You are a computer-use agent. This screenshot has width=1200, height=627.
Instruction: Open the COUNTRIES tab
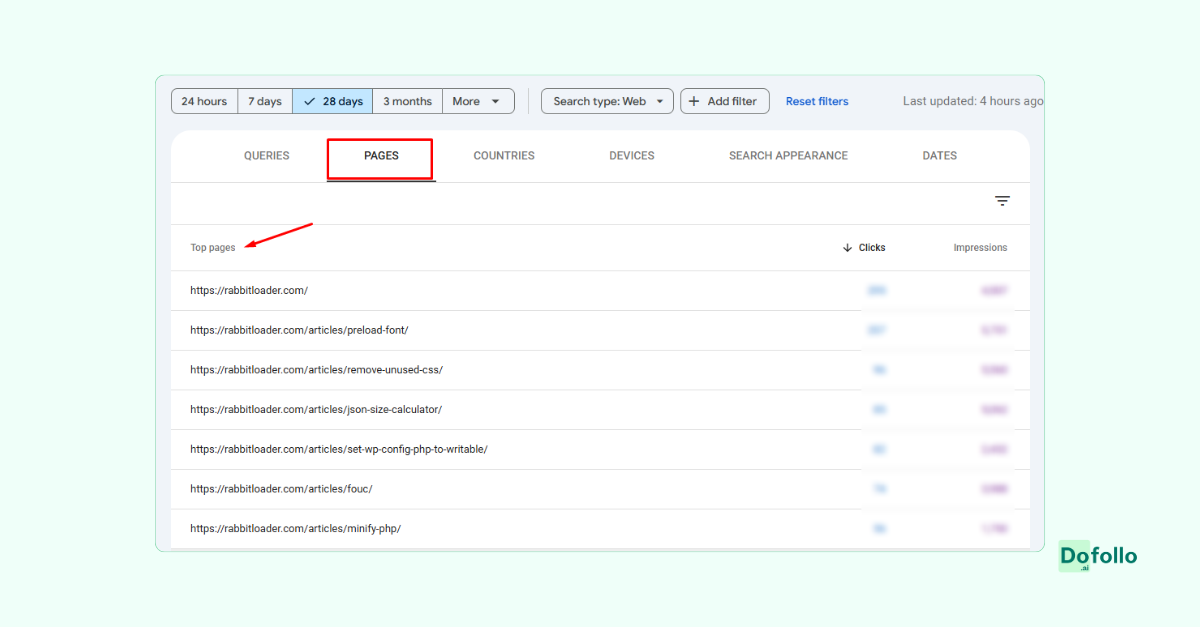pyautogui.click(x=504, y=155)
